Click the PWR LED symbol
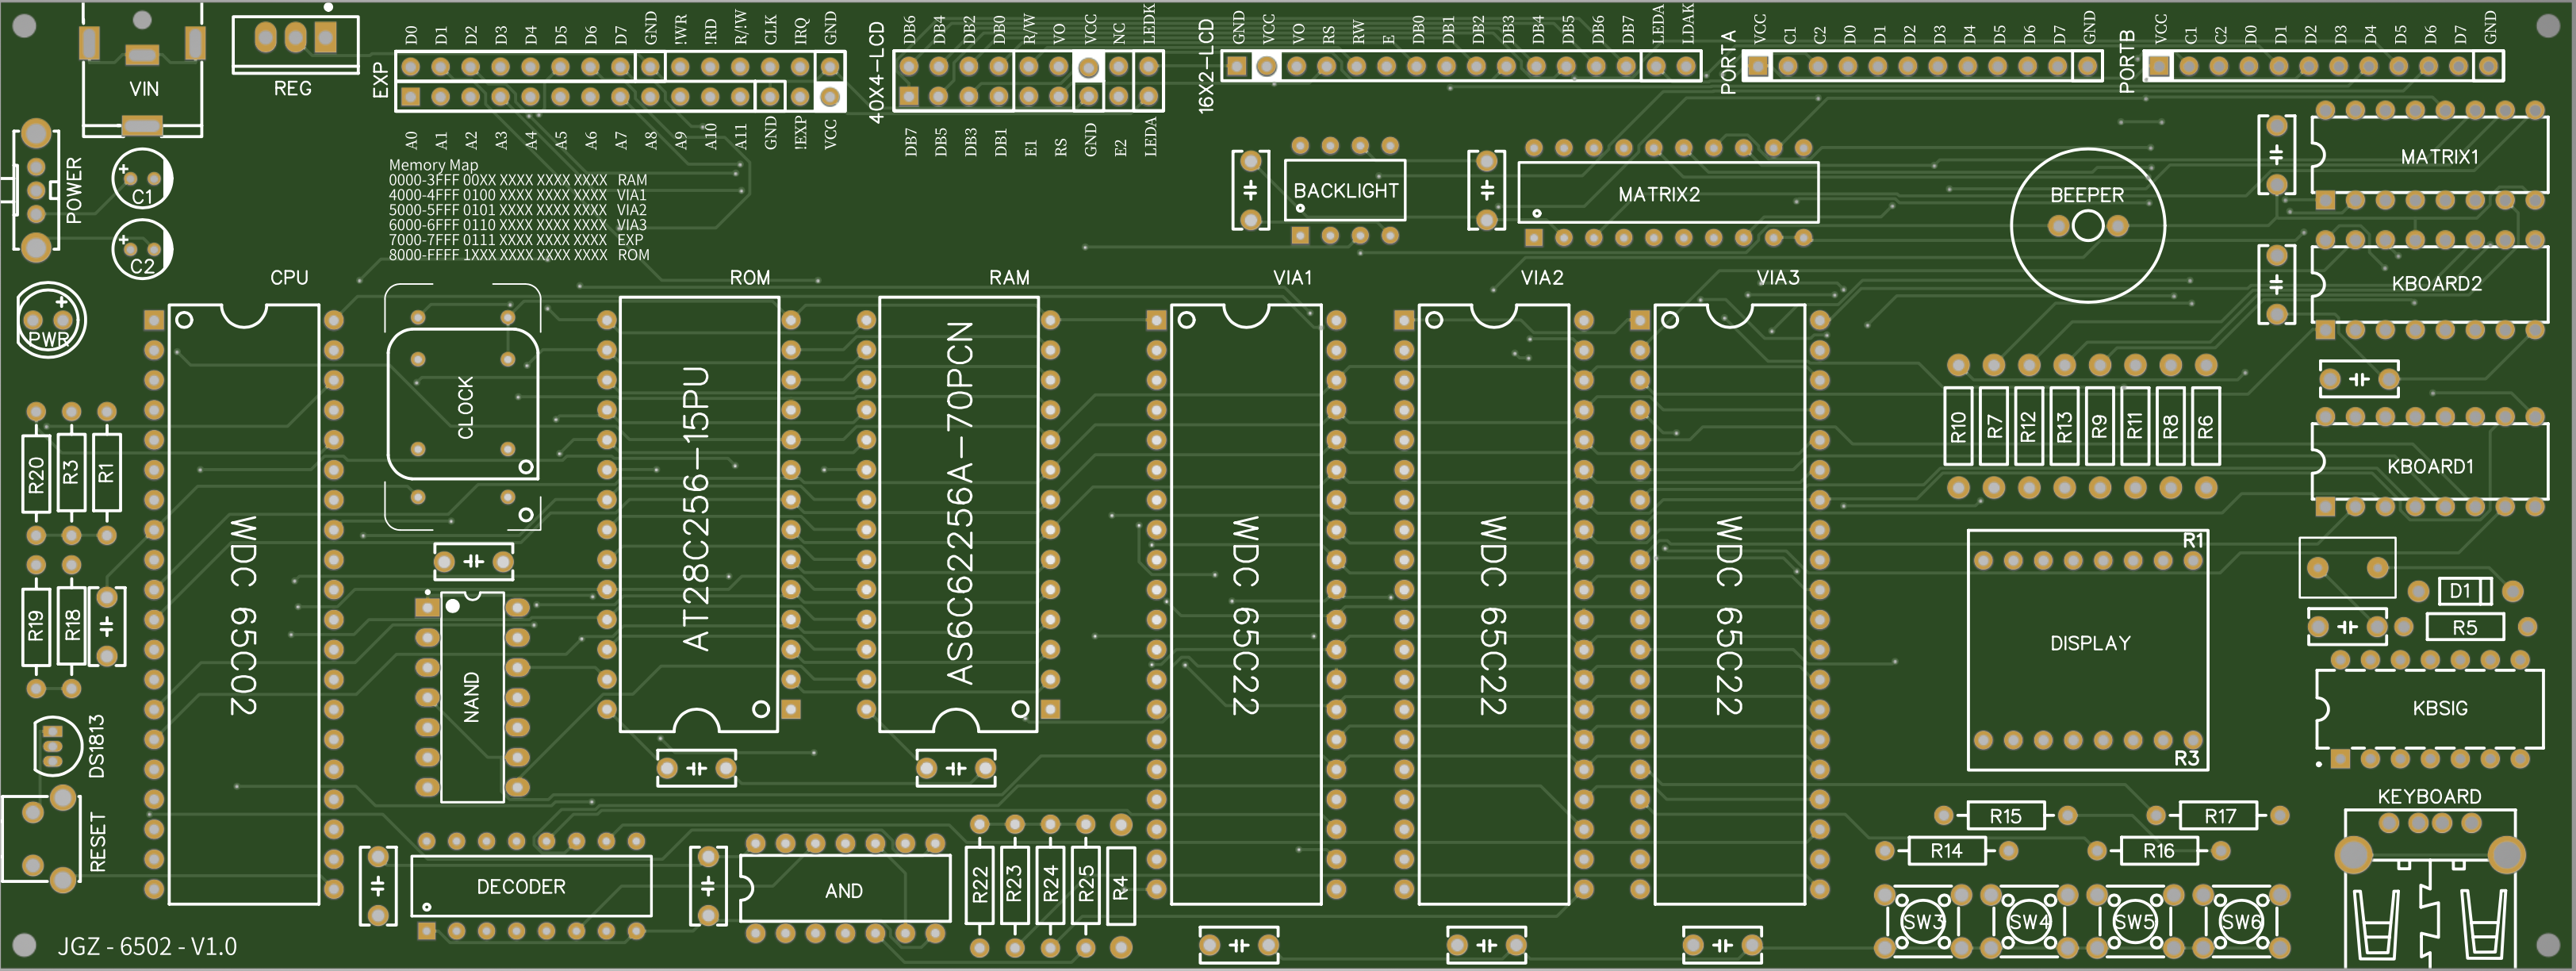Image resolution: width=2576 pixels, height=971 pixels. 50,320
